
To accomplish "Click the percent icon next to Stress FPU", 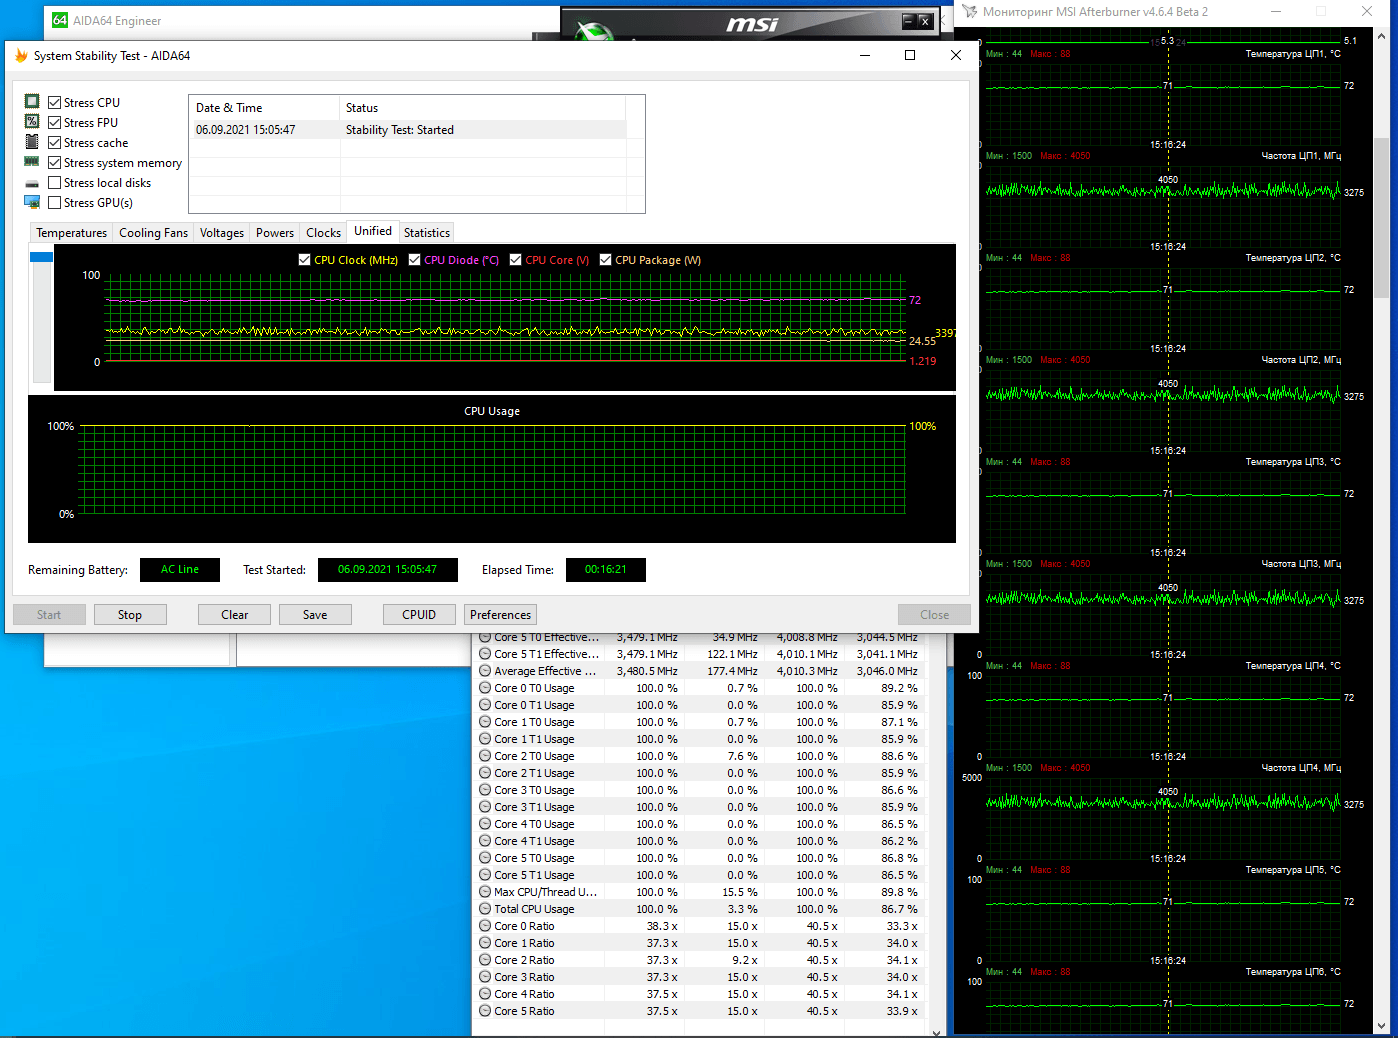I will pos(32,122).
